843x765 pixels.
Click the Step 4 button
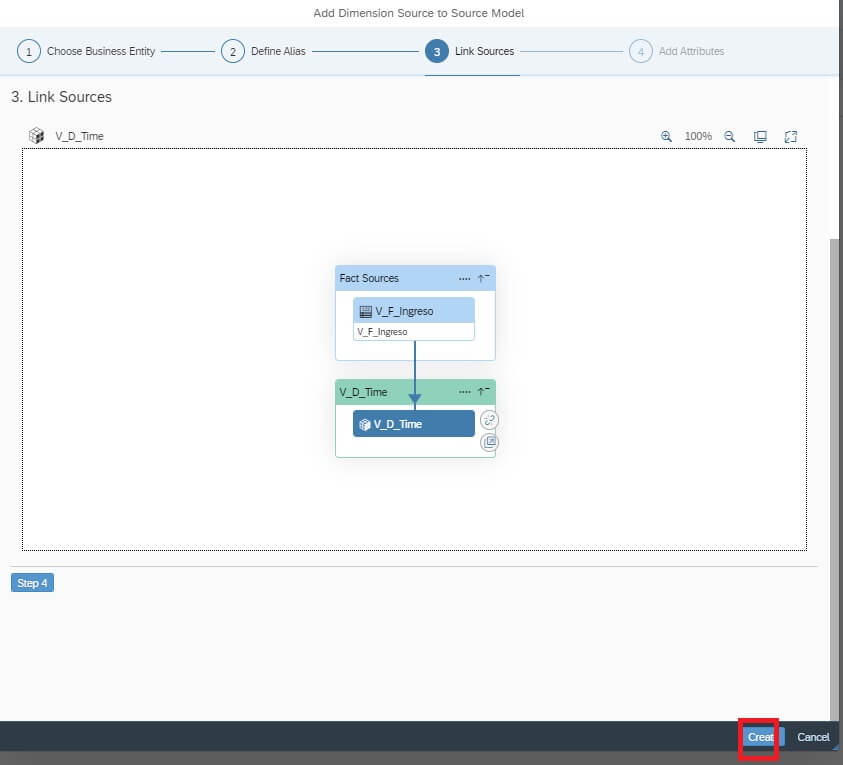click(32, 583)
